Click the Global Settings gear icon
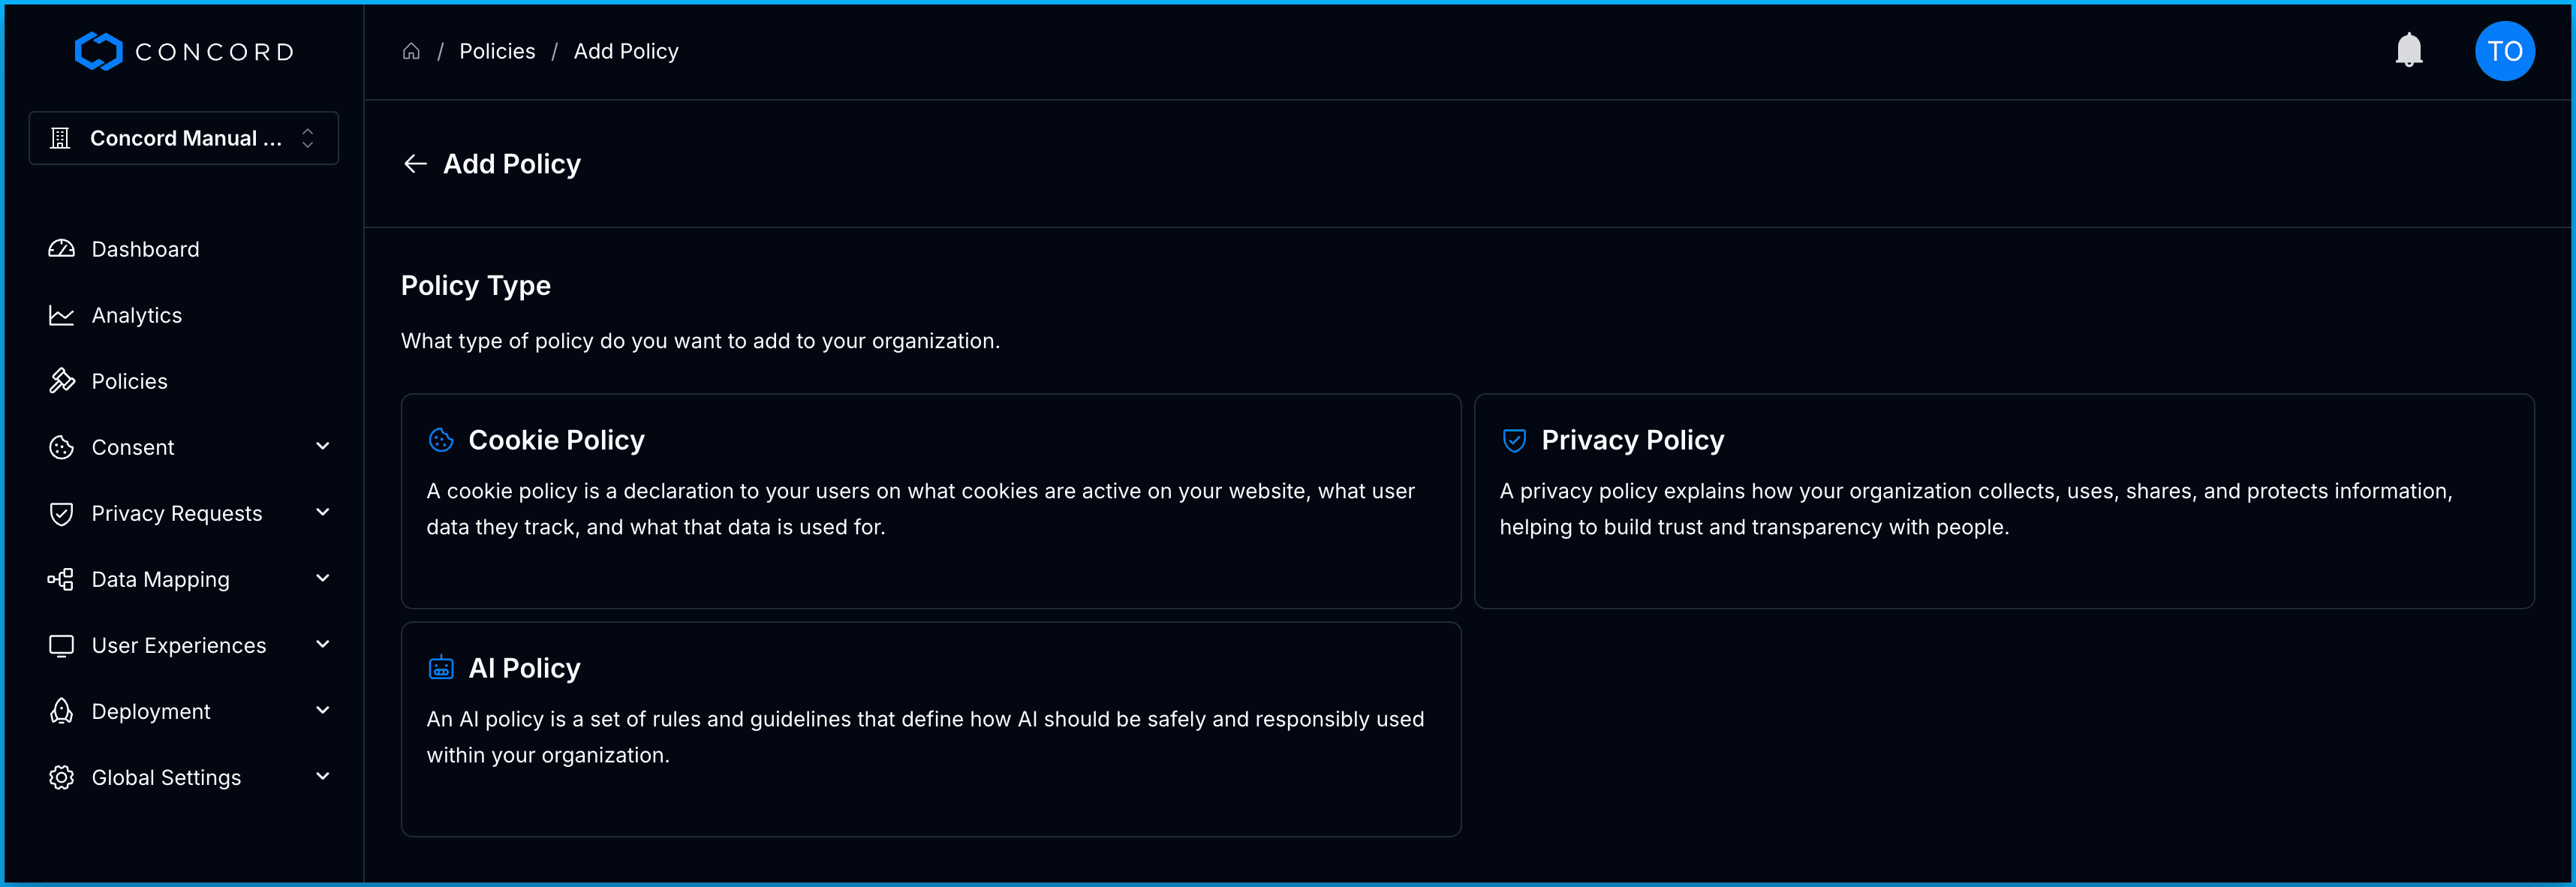The width and height of the screenshot is (2576, 887). pos(62,777)
